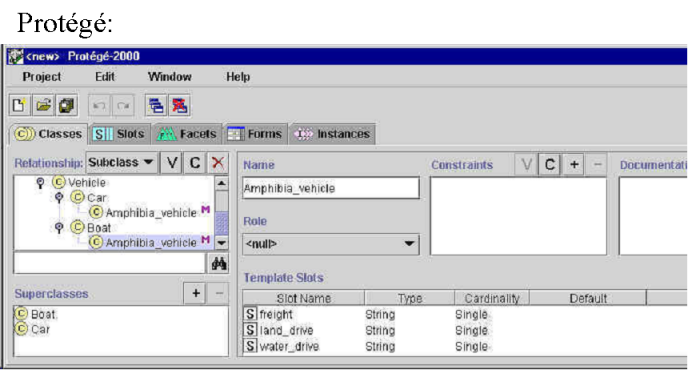Select the Boat class in tree
Screen dimensions: 688x370
(99, 228)
